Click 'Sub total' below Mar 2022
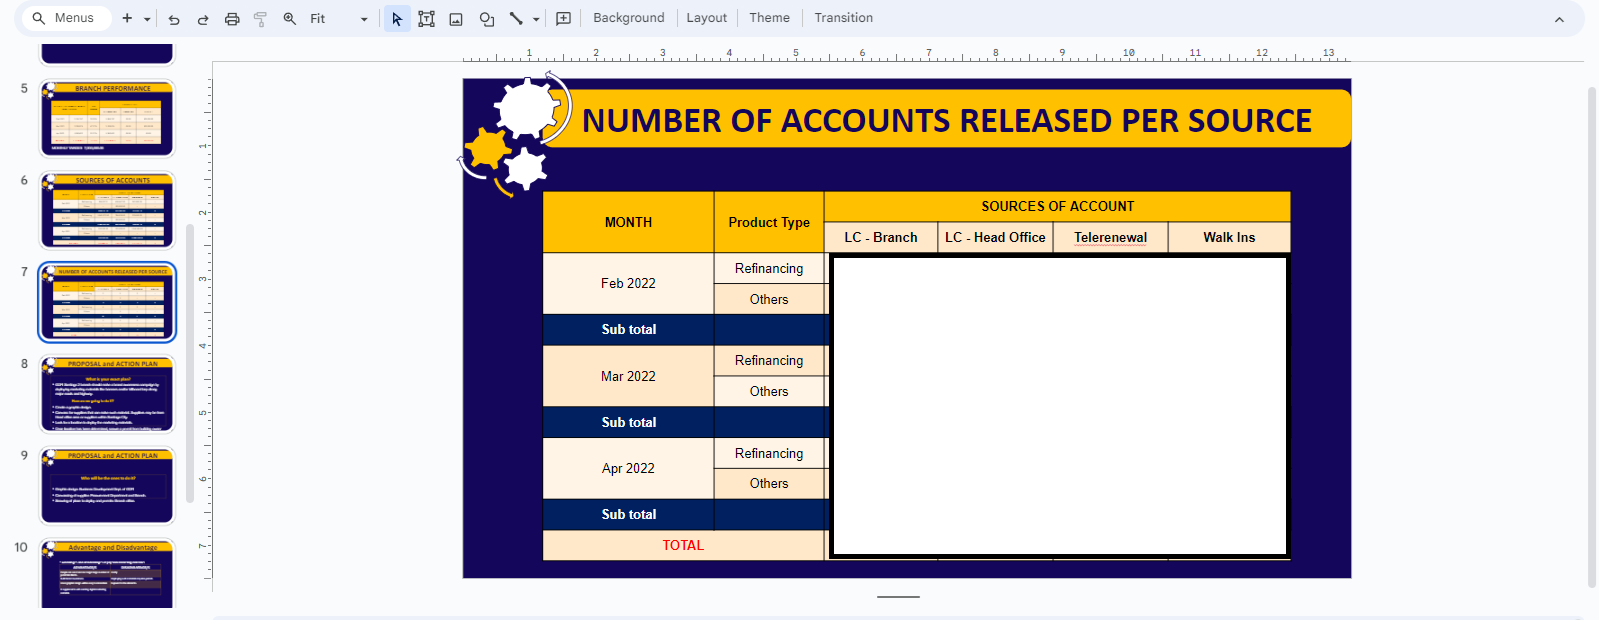This screenshot has height=620, width=1599. click(629, 422)
